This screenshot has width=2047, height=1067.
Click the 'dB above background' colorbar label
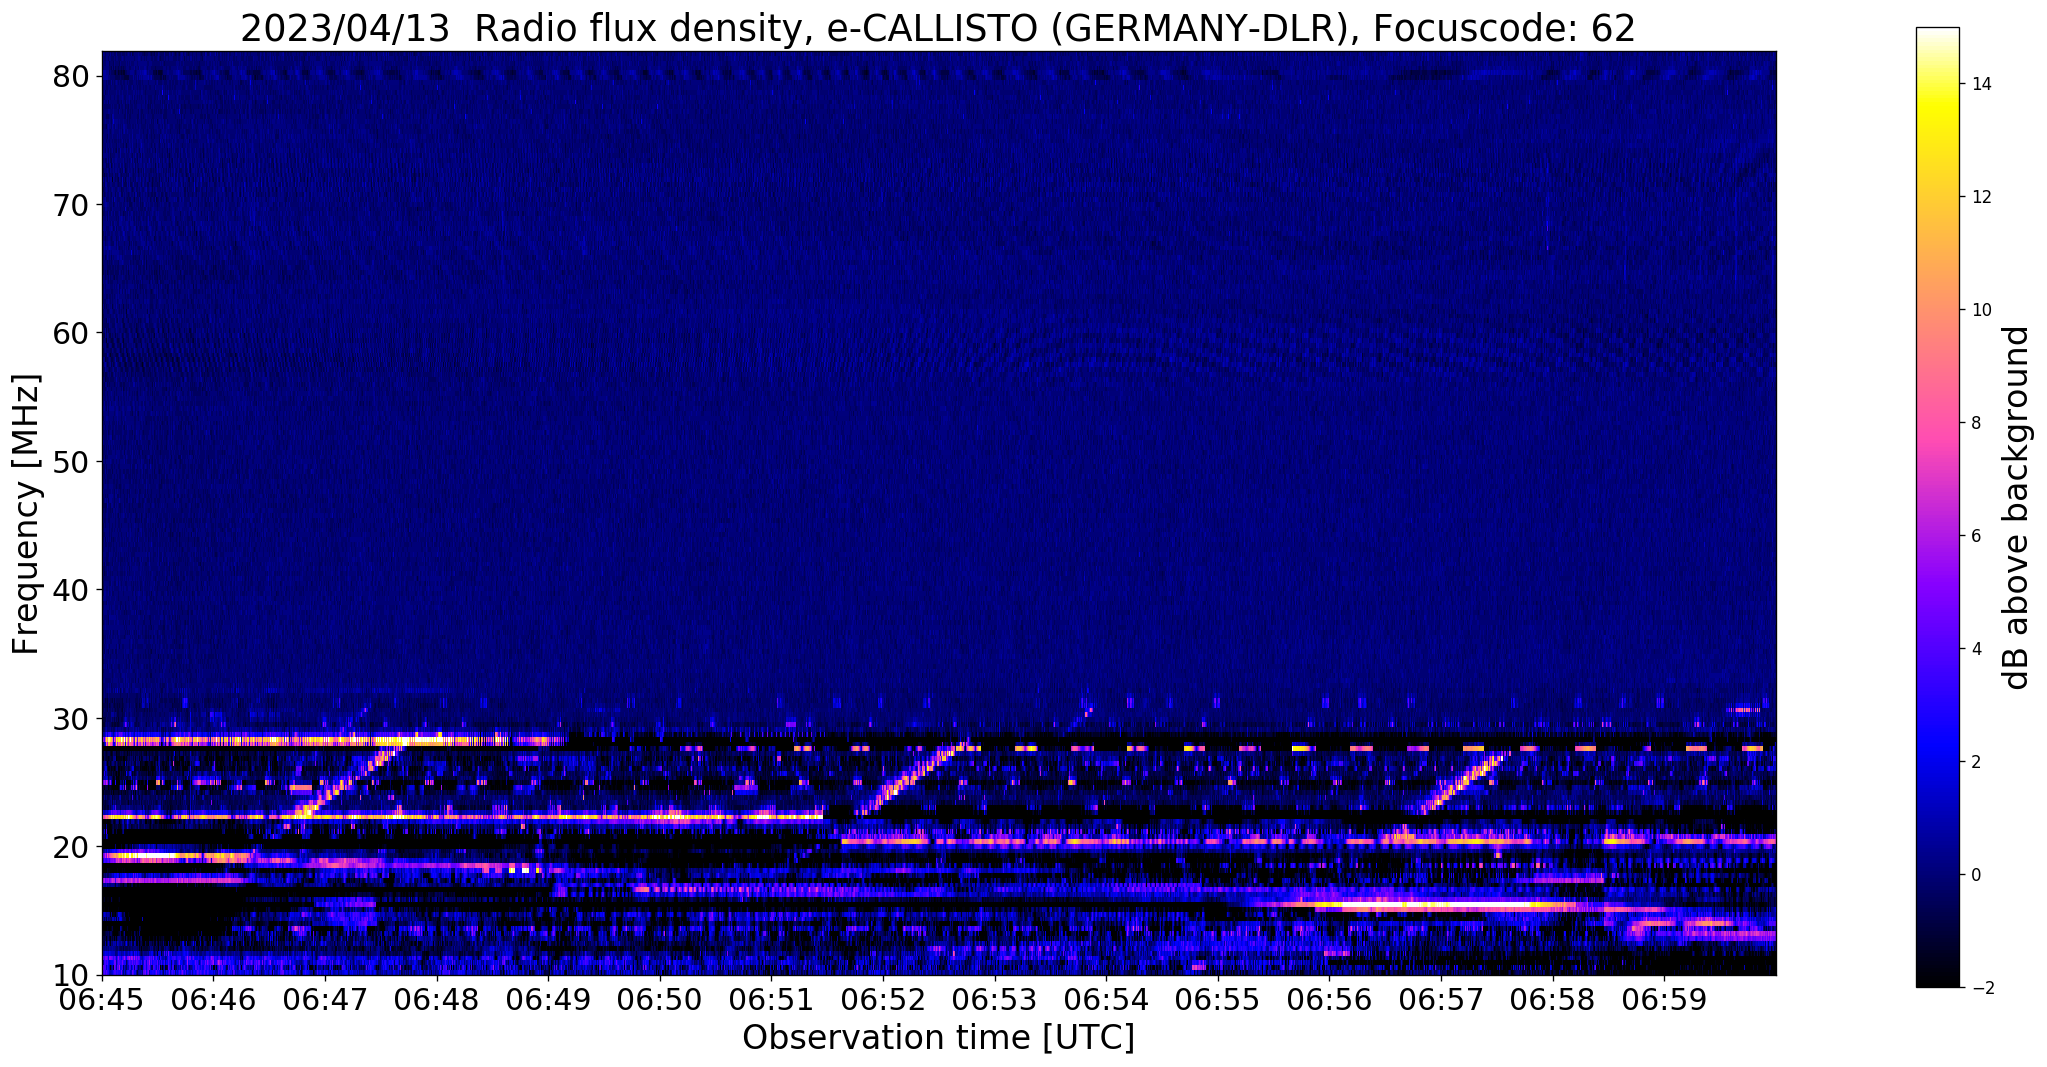2017,508
